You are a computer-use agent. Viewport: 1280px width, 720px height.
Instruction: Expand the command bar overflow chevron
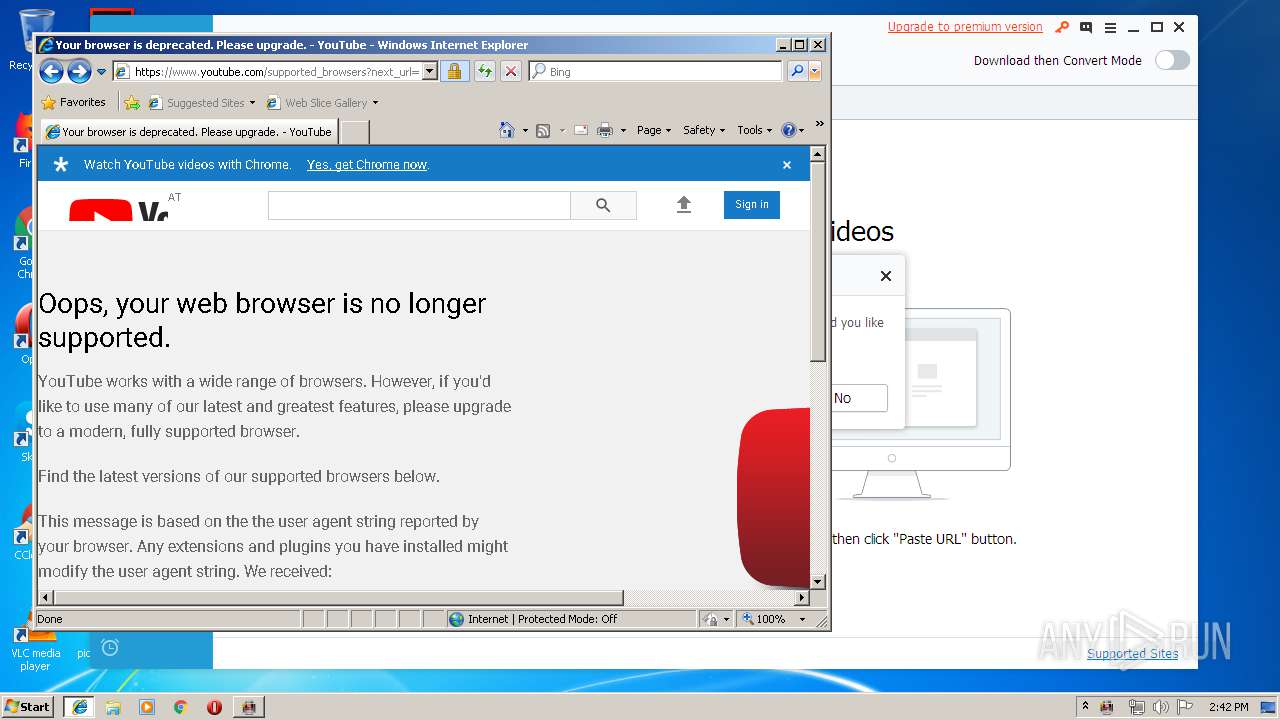tap(819, 124)
